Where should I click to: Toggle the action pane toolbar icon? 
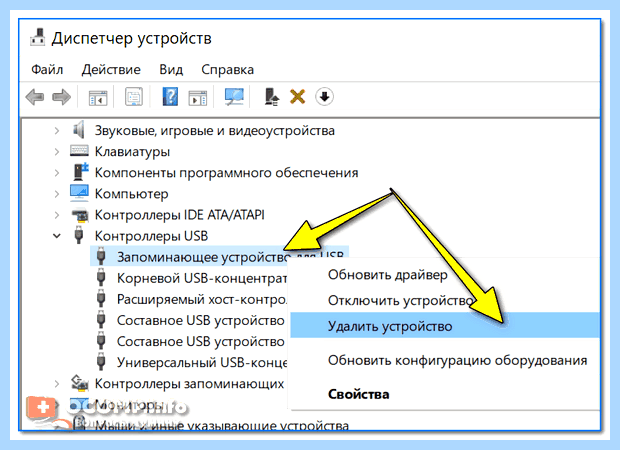coord(198,97)
